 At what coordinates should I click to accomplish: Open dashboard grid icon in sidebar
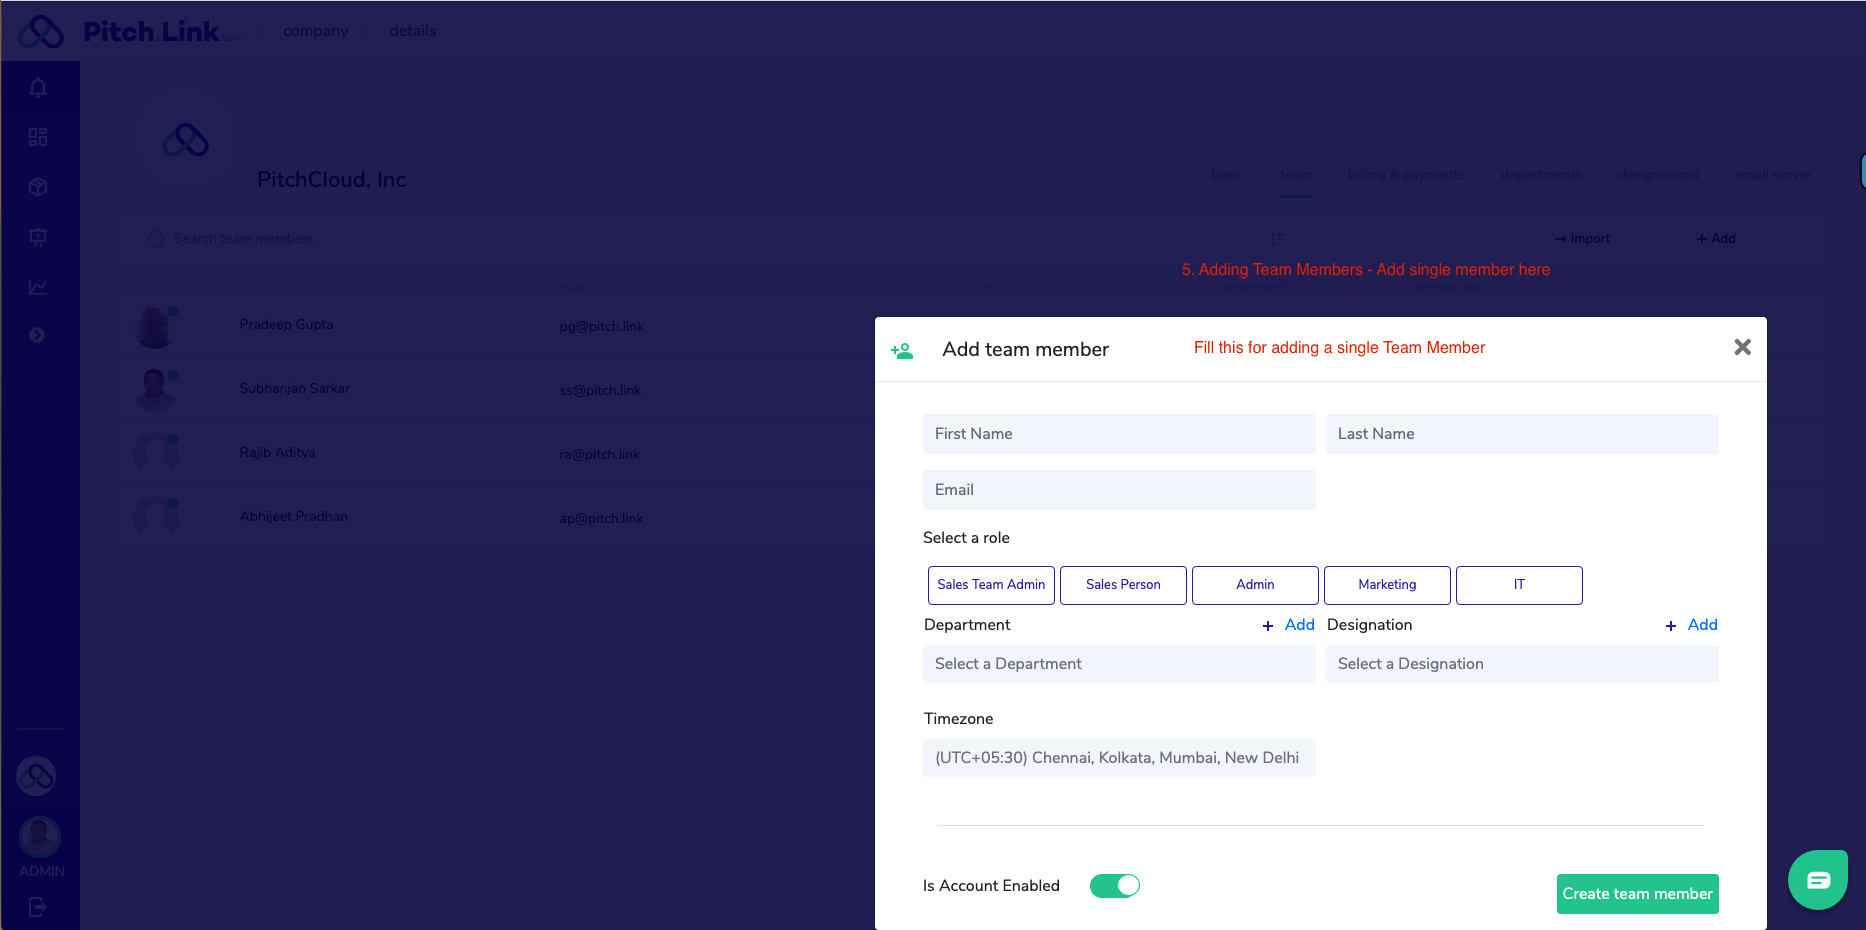click(x=38, y=137)
